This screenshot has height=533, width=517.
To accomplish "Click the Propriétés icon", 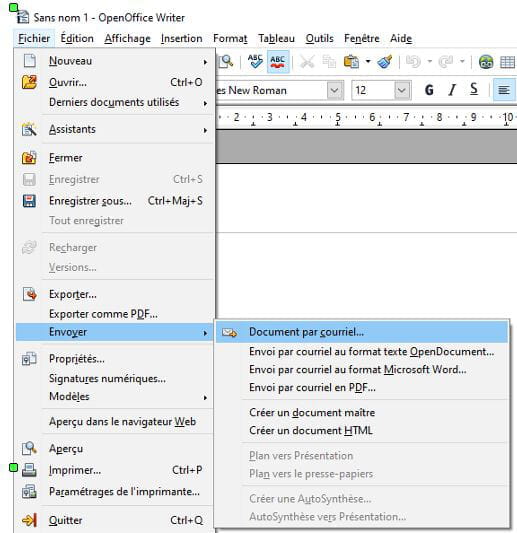I will pos(29,359).
